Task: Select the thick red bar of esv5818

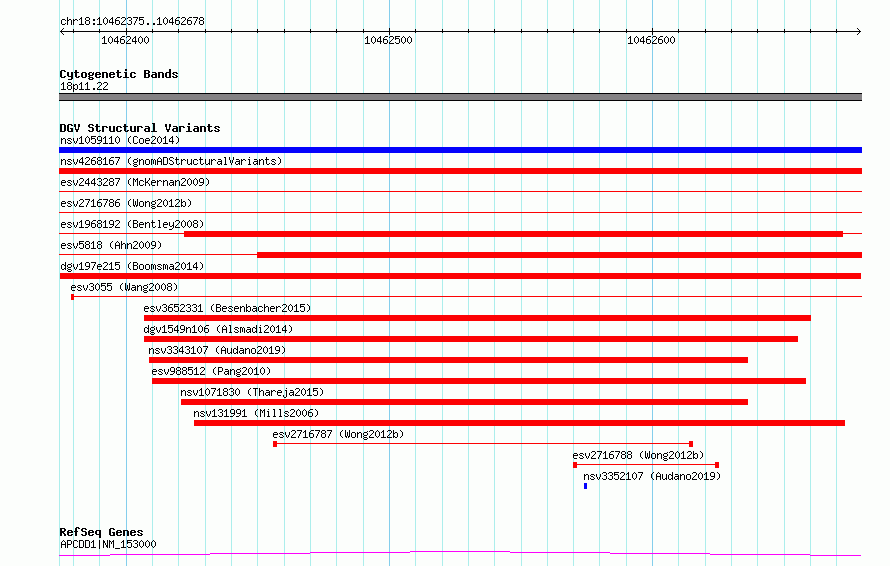Action: click(x=560, y=255)
